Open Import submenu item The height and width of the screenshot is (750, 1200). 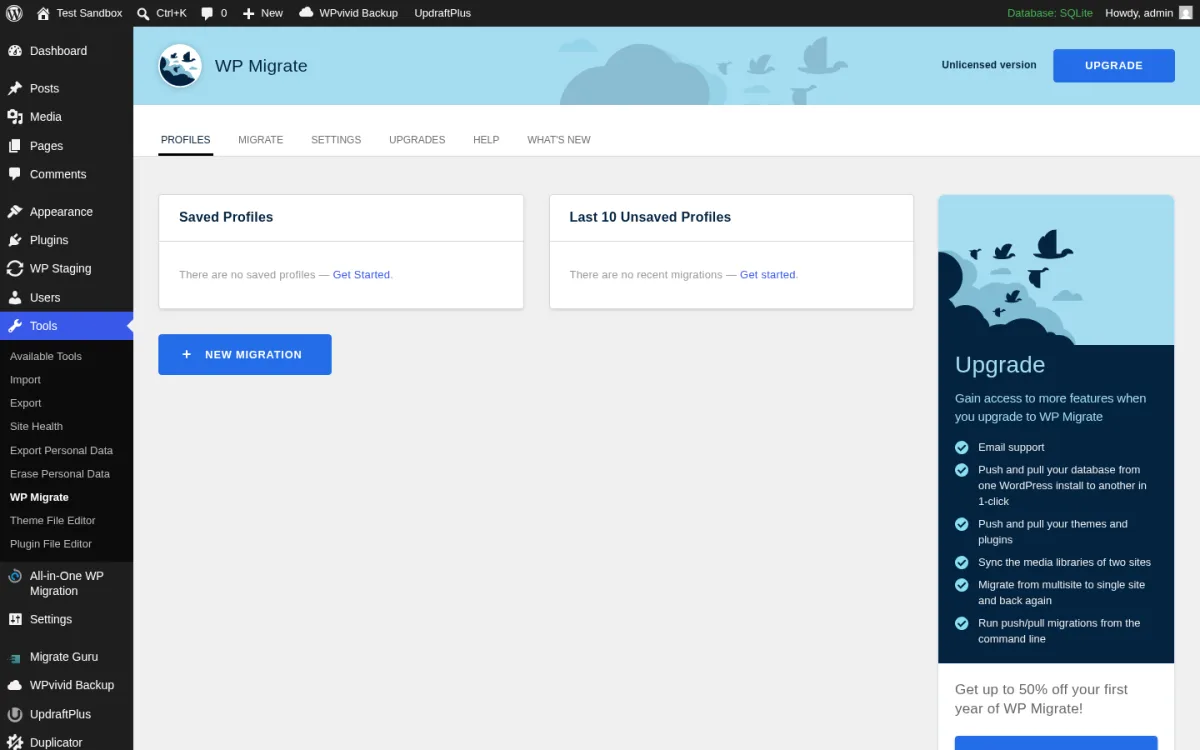(25, 380)
